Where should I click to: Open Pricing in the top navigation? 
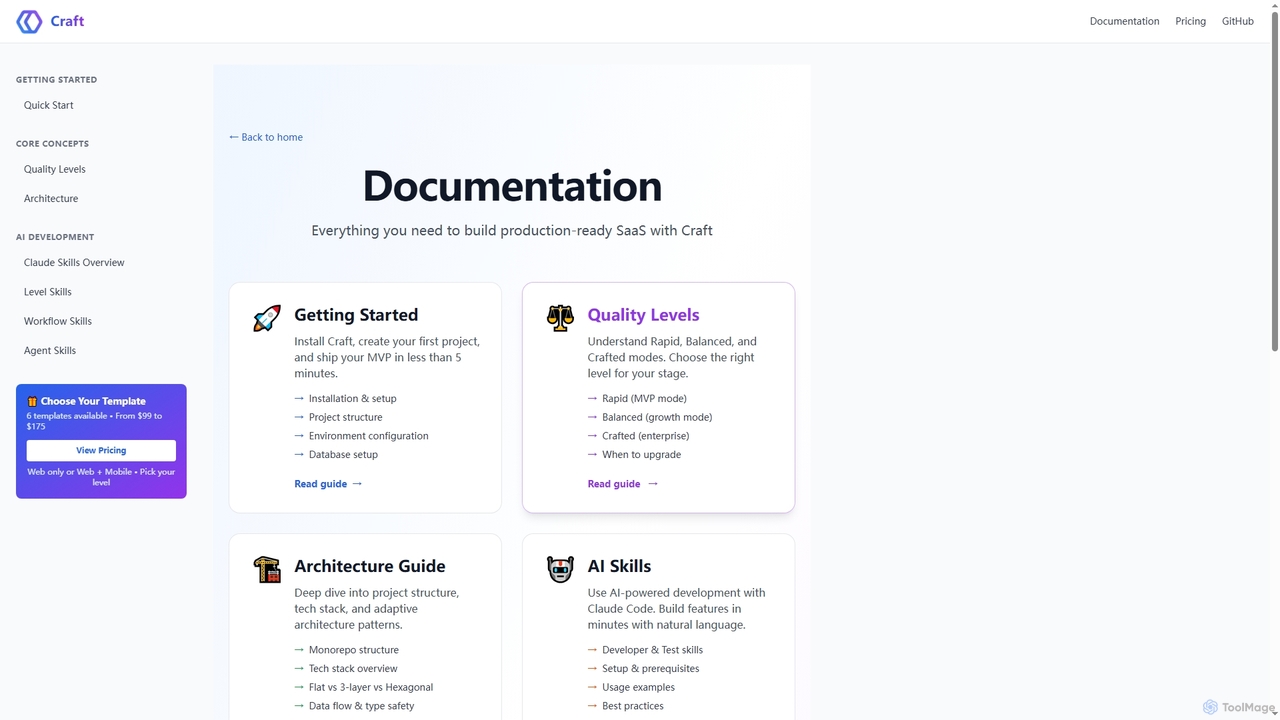pos(1190,21)
